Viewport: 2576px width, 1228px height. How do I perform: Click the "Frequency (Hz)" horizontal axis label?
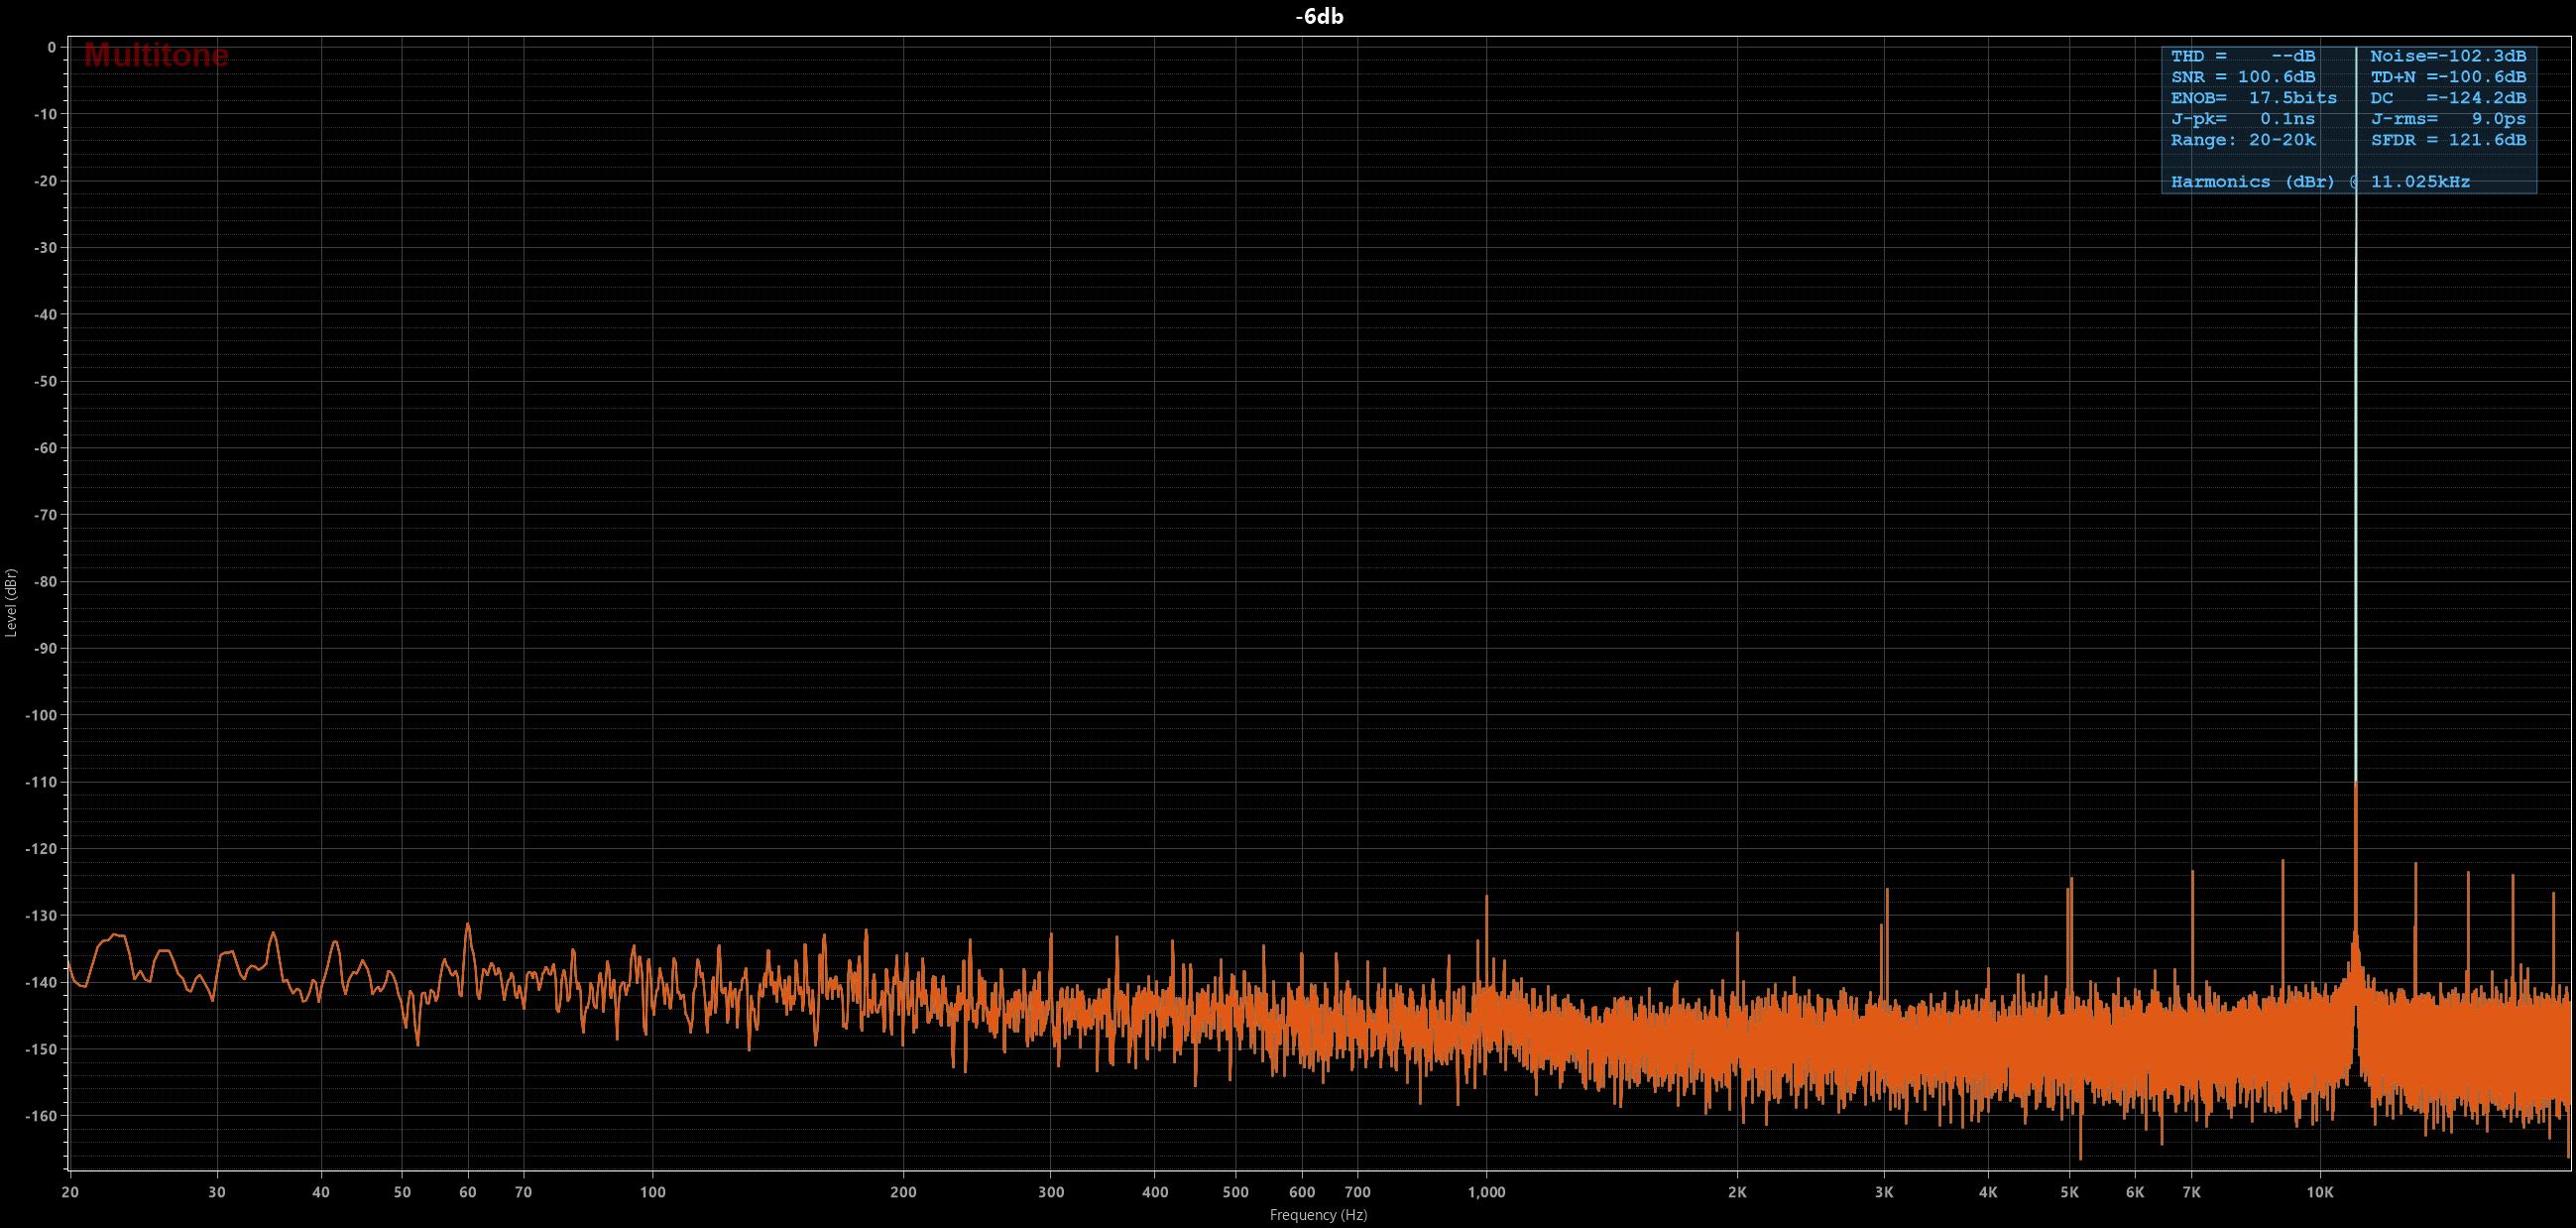(x=1318, y=1215)
